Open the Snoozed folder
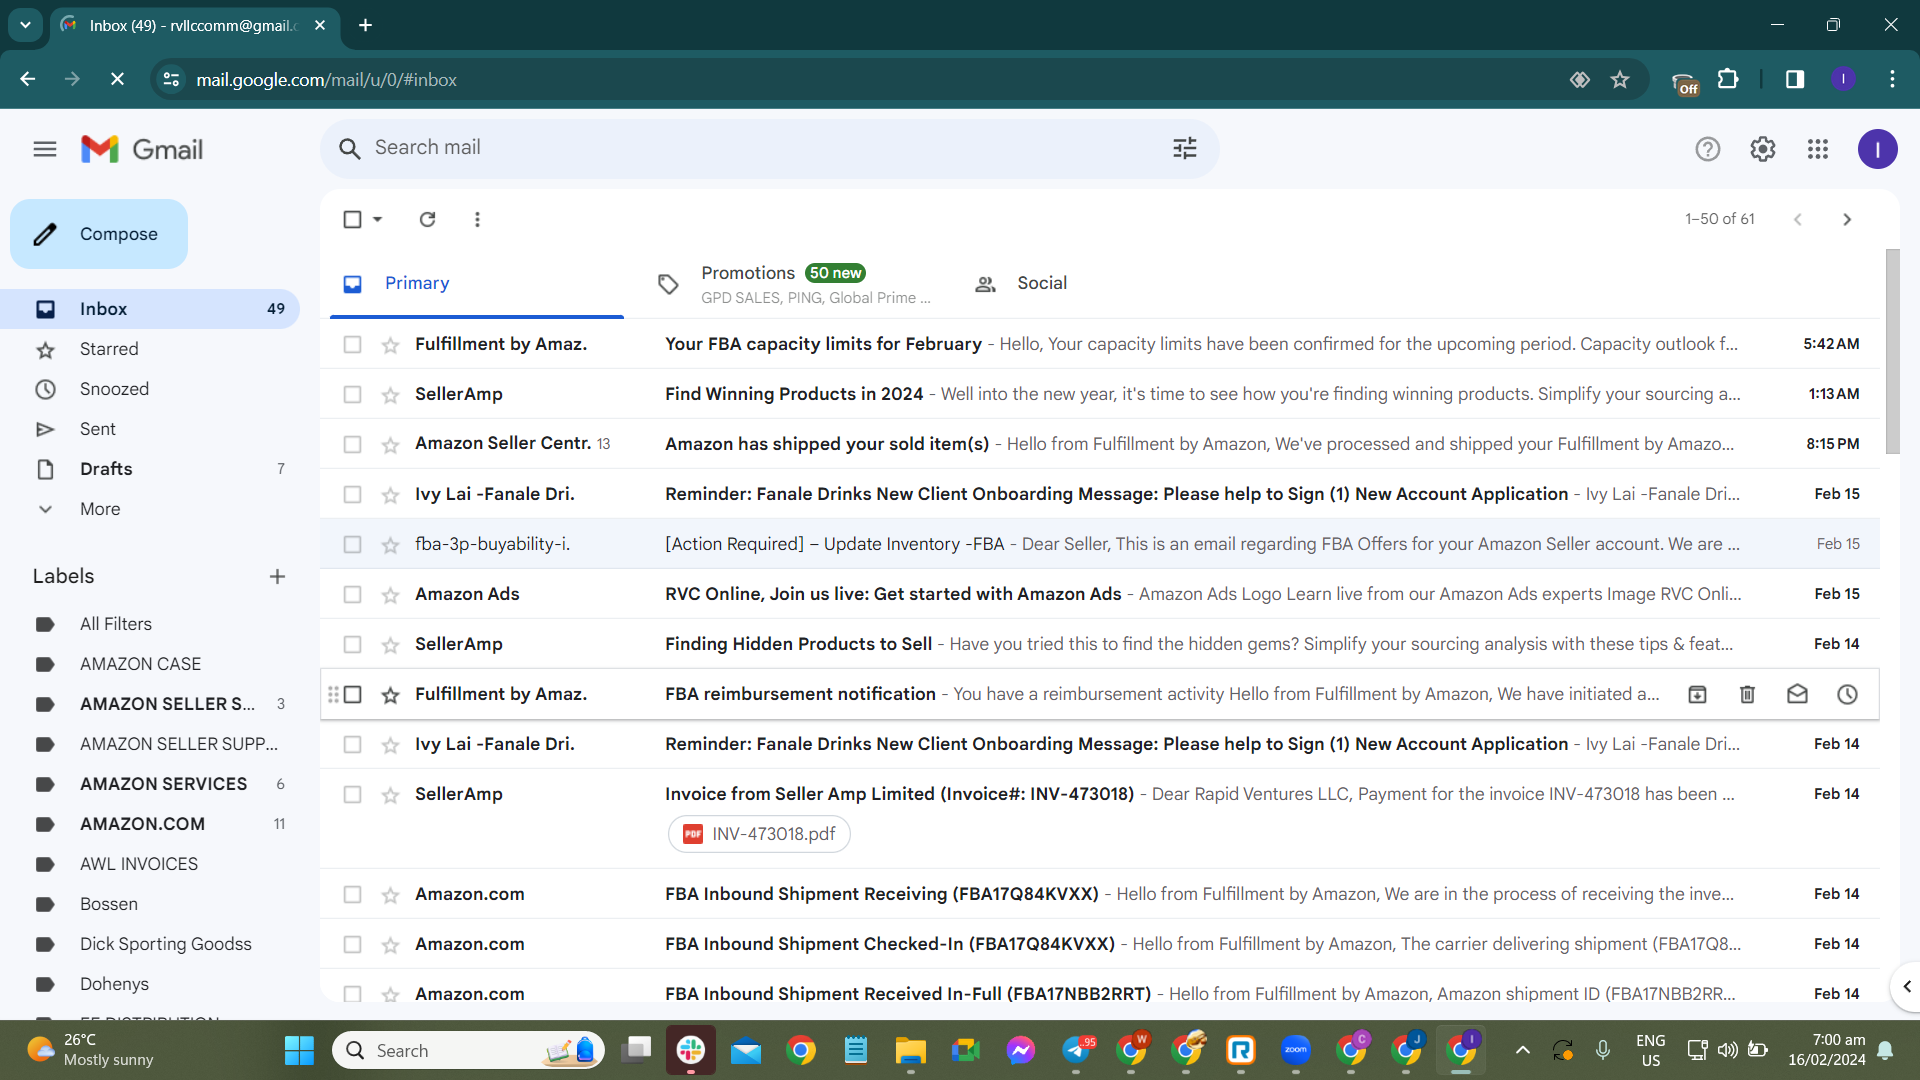The image size is (1920, 1080). click(114, 389)
